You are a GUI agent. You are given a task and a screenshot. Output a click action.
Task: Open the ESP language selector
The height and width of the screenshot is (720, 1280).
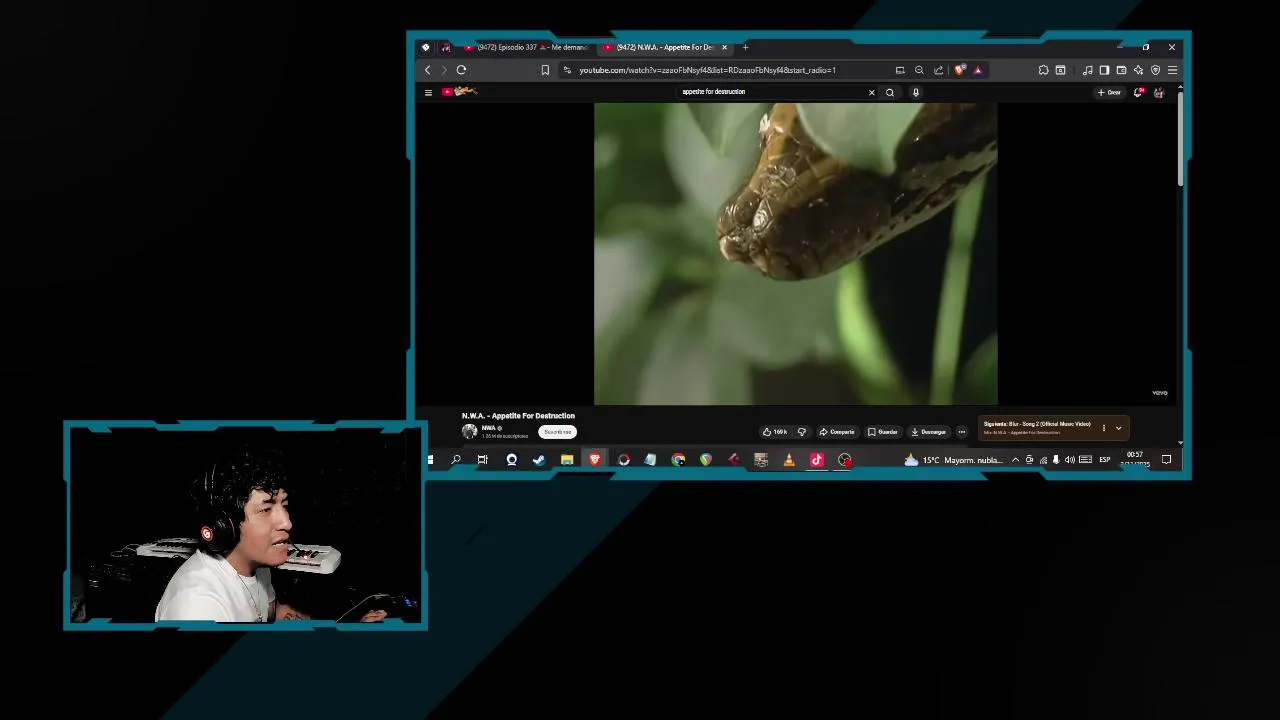pyautogui.click(x=1105, y=460)
